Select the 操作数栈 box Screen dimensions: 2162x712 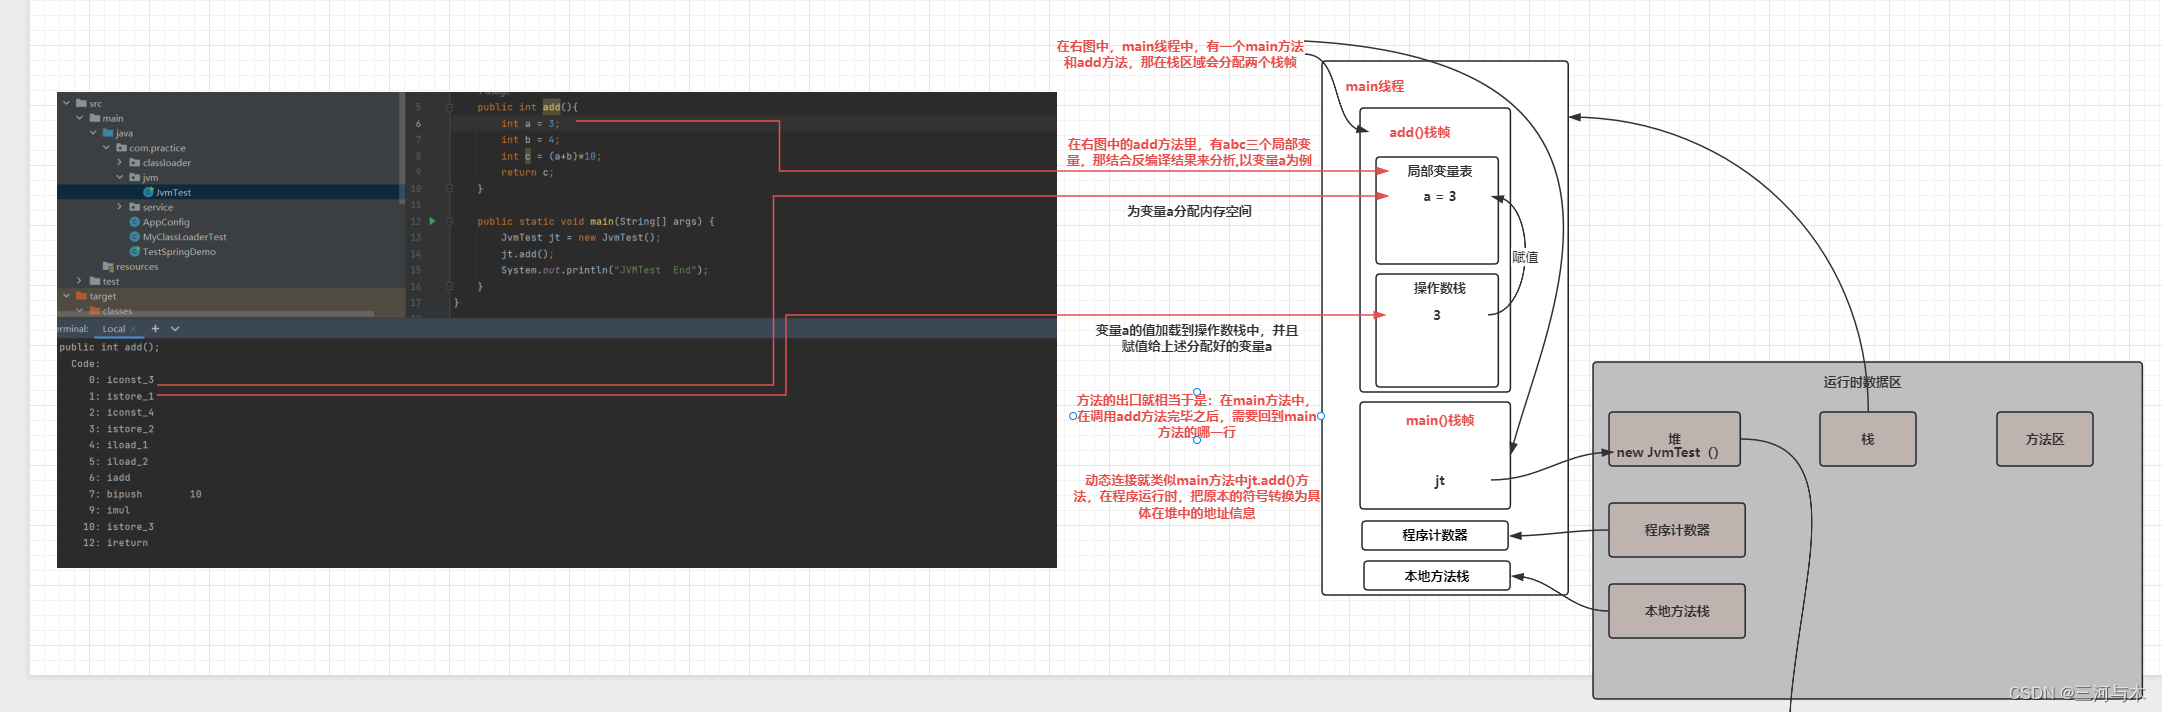click(x=1437, y=330)
